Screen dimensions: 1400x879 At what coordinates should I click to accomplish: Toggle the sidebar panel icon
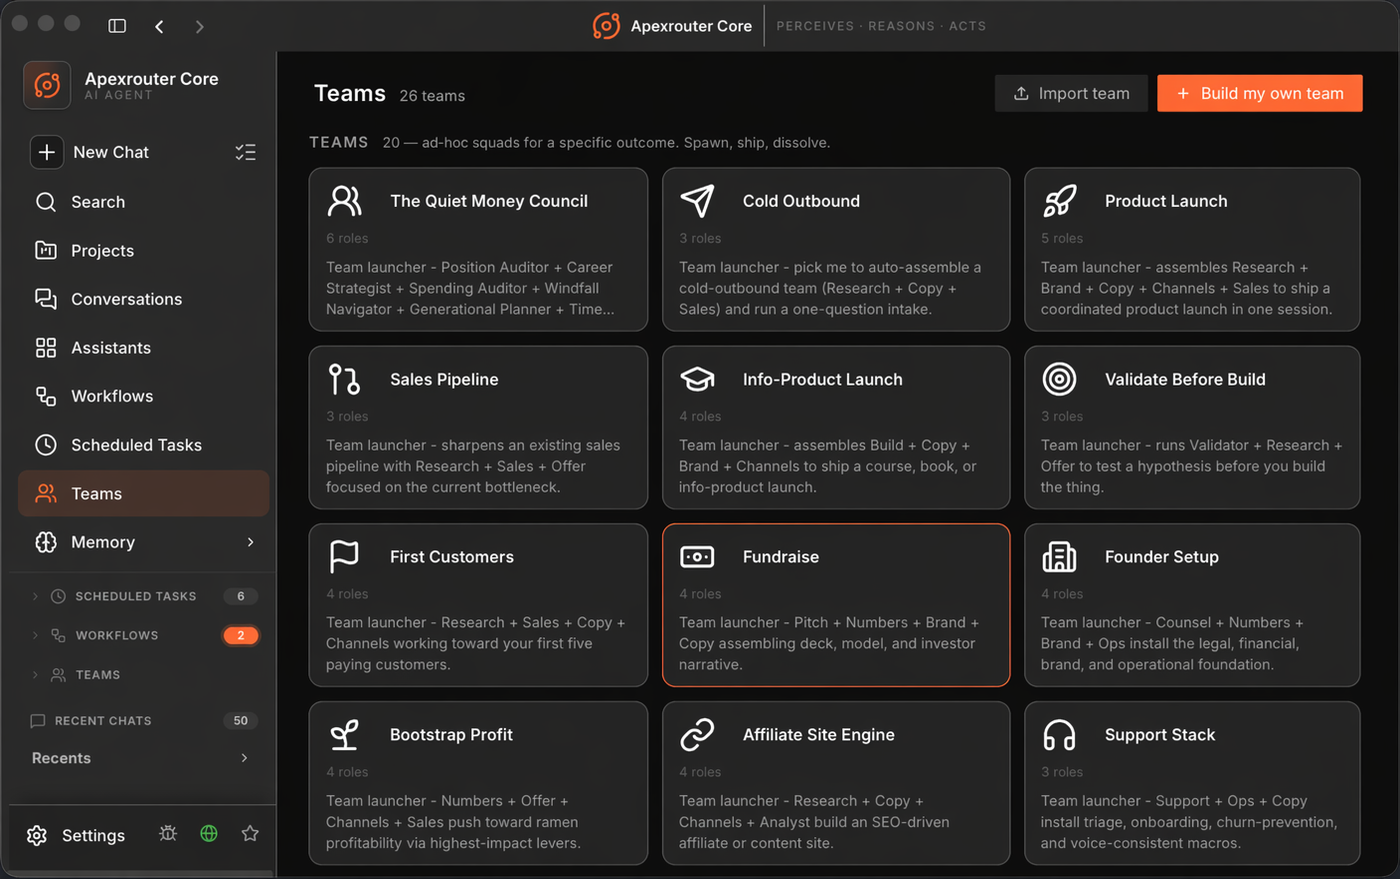[117, 26]
